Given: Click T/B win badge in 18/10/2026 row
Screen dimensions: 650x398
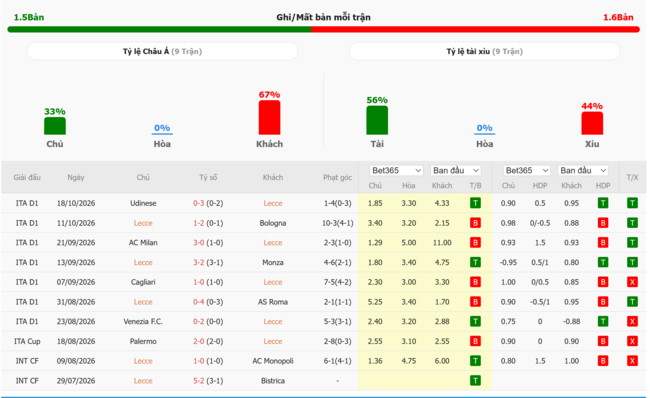Looking at the screenshot, I should coord(475,203).
